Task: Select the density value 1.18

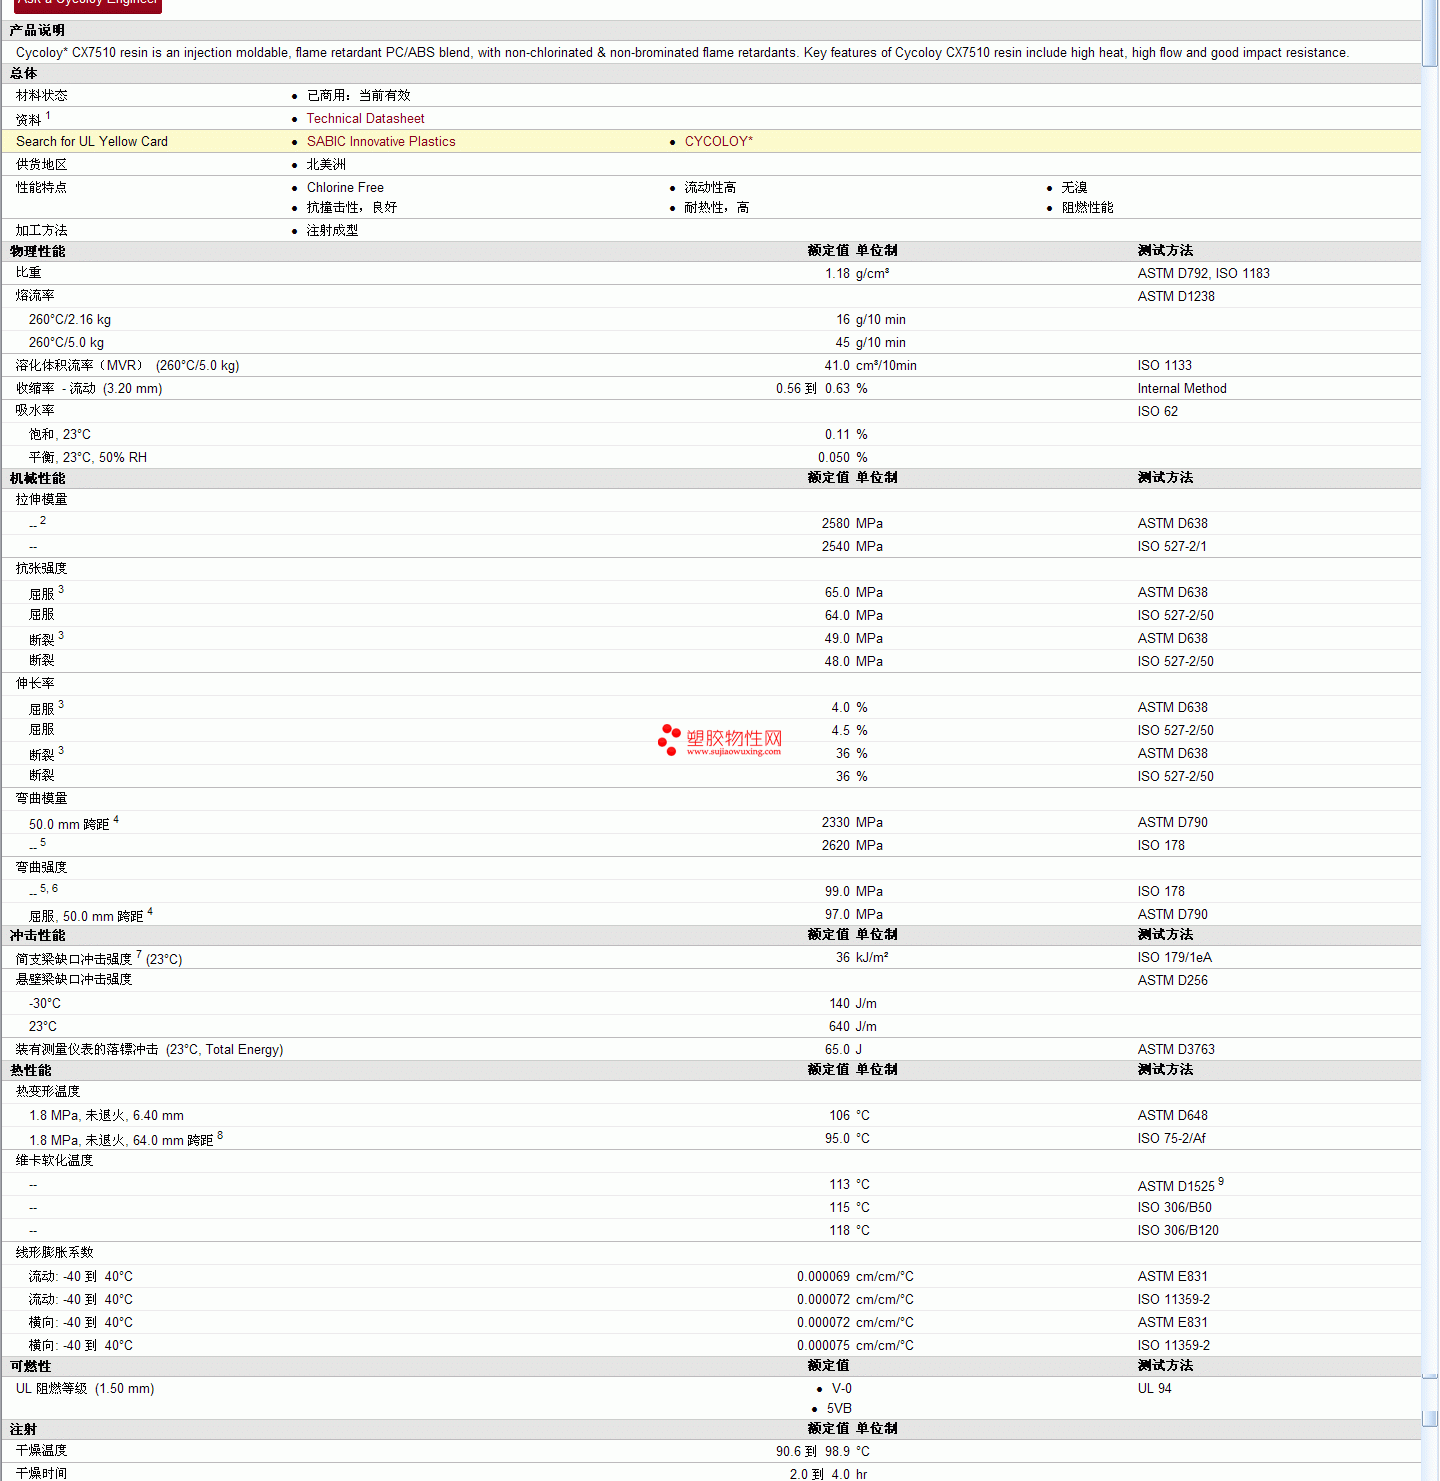Action: coord(837,273)
